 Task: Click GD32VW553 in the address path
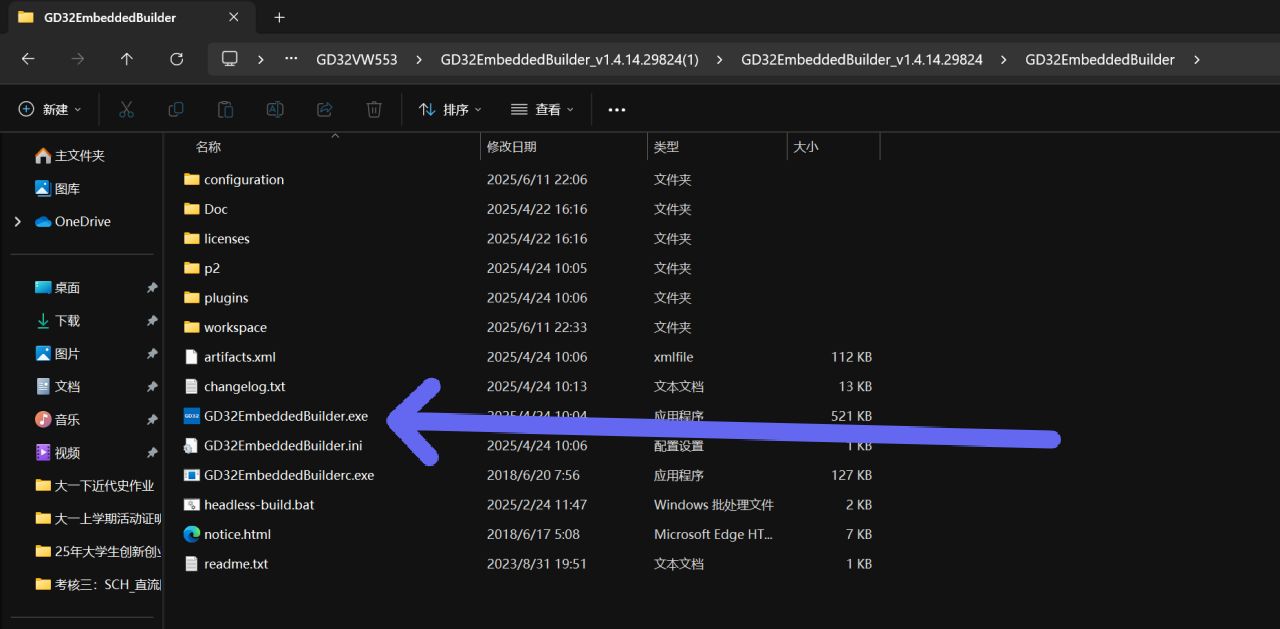coord(357,59)
